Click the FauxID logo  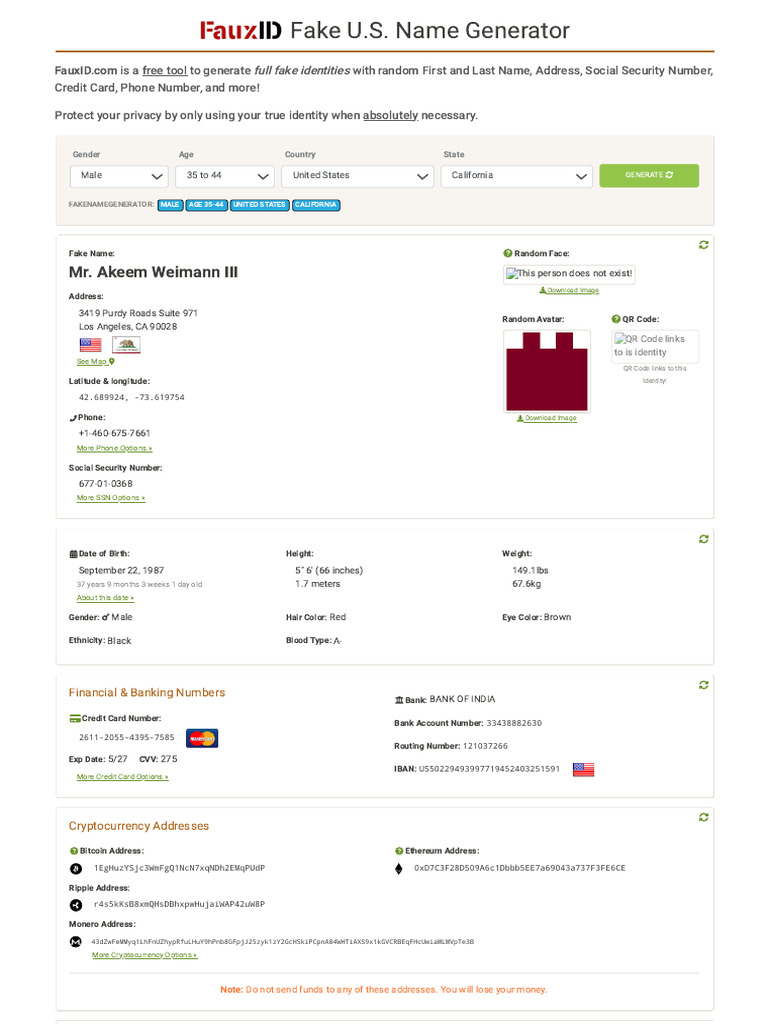pos(240,31)
